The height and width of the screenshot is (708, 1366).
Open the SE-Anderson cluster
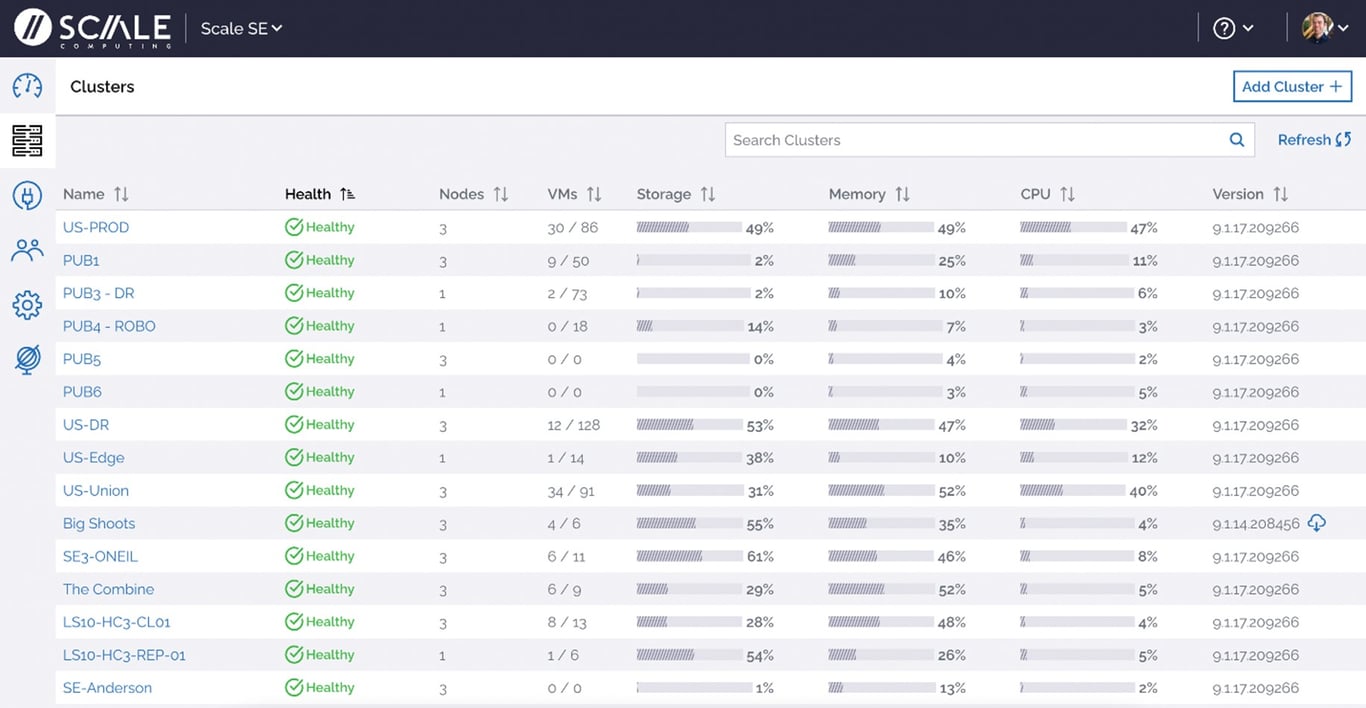[107, 688]
